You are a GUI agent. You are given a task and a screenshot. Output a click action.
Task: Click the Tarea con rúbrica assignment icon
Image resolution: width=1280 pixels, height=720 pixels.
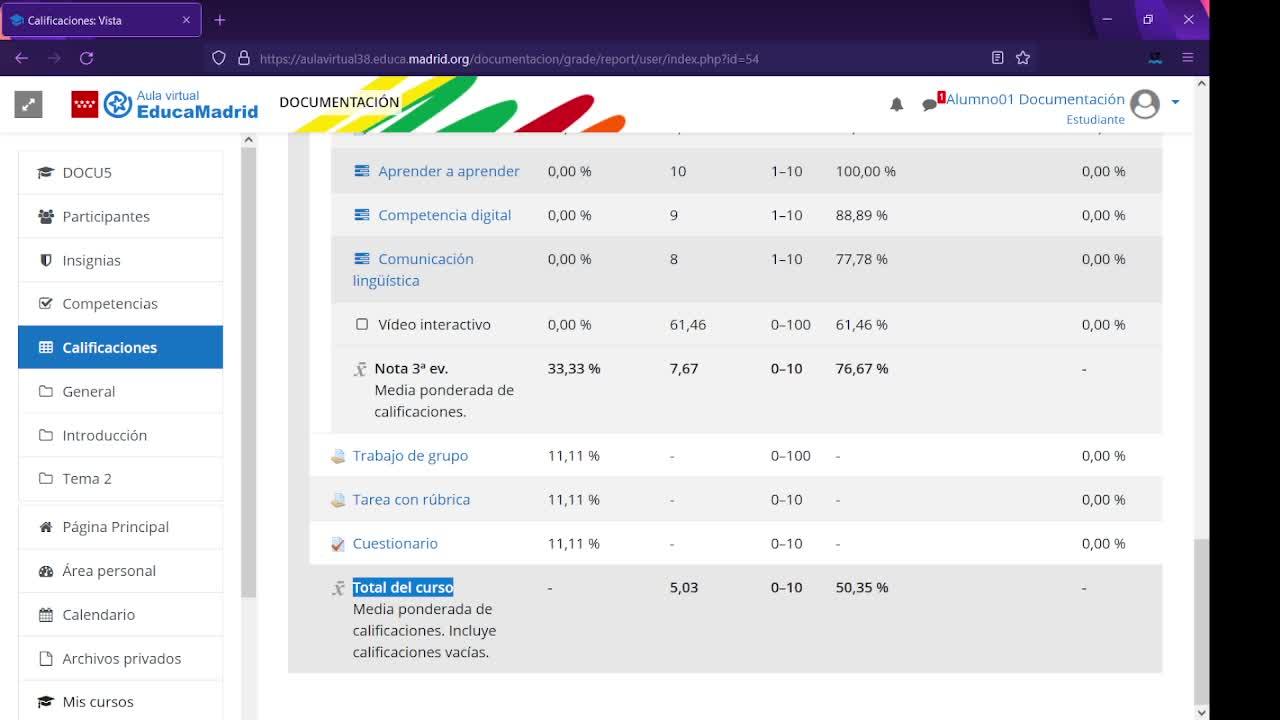click(338, 500)
